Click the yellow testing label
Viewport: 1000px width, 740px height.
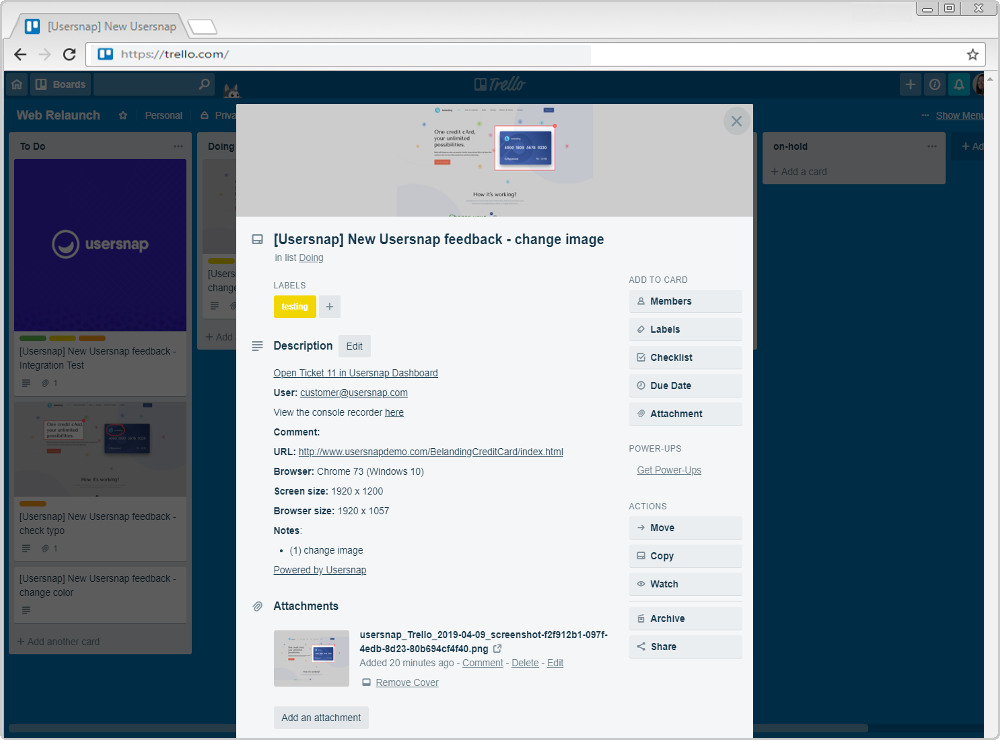click(x=295, y=307)
